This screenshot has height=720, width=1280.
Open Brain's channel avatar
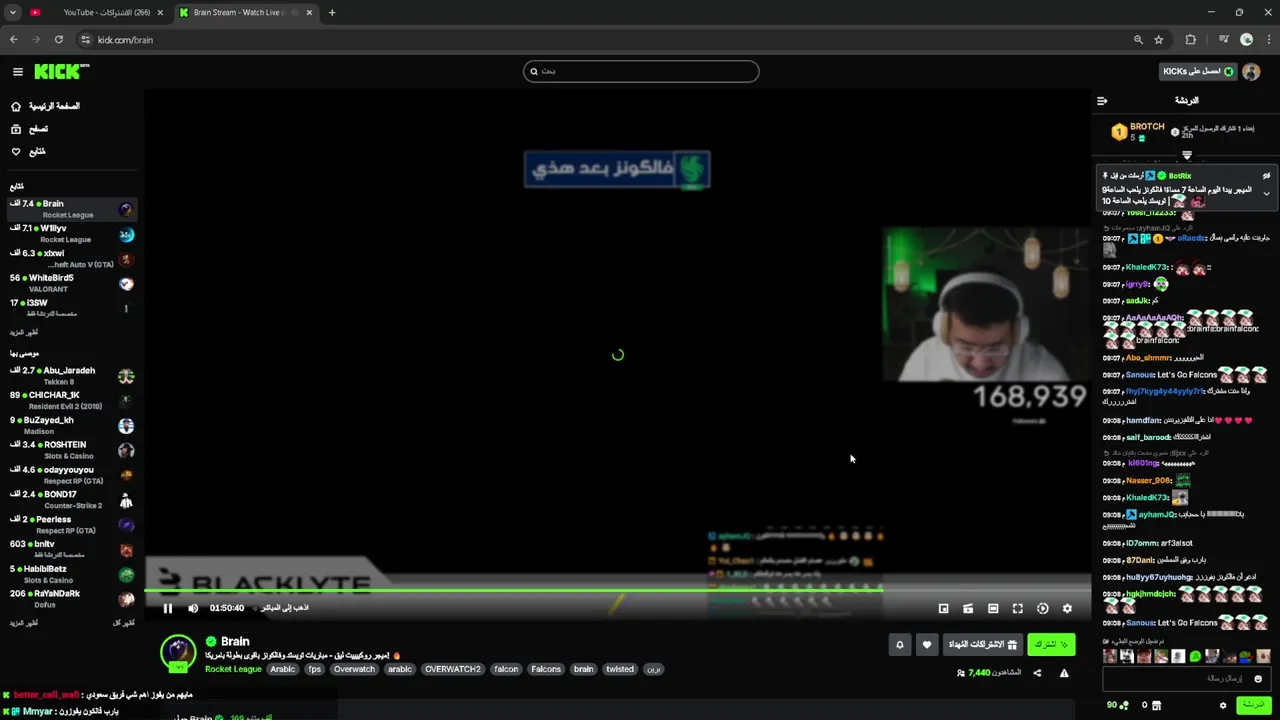pos(179,651)
